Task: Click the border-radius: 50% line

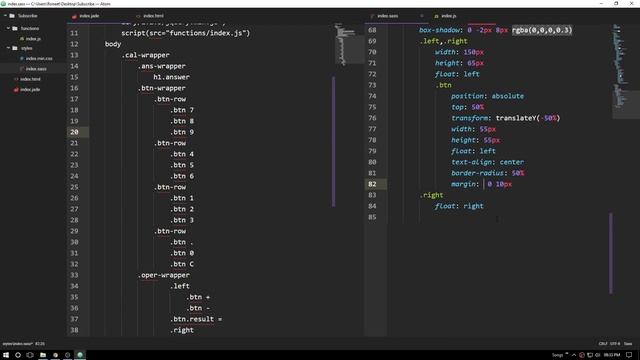Action: point(487,173)
